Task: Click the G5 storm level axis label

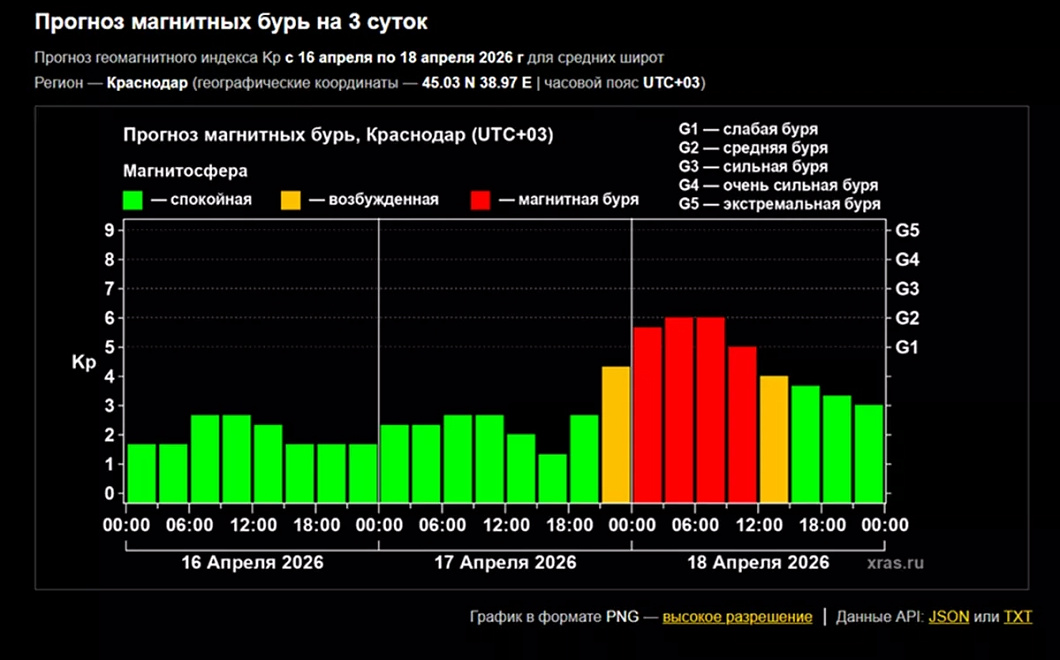Action: (x=907, y=231)
